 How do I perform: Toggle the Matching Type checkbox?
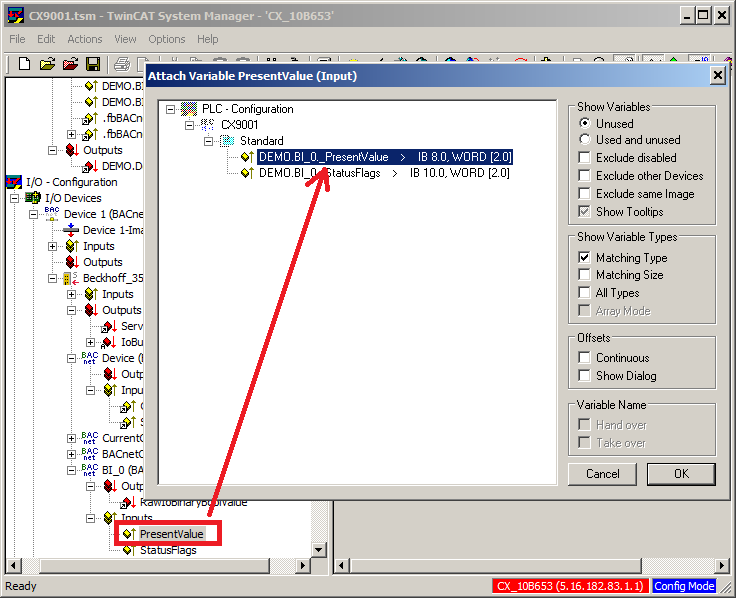(x=584, y=257)
